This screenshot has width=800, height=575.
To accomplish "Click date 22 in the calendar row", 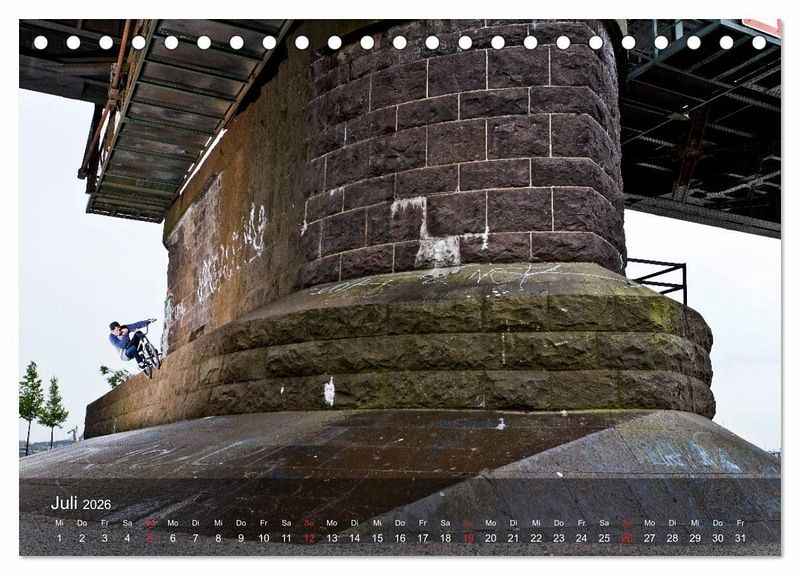I will click(x=536, y=538).
